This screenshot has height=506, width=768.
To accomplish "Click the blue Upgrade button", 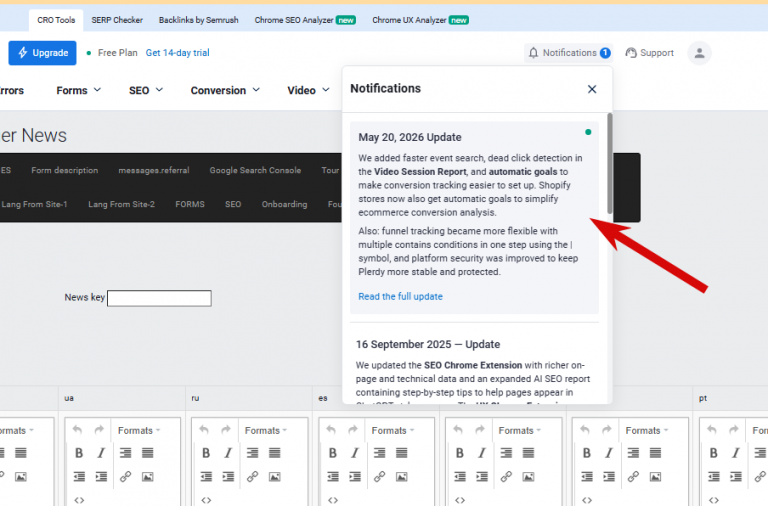I will (x=43, y=53).
